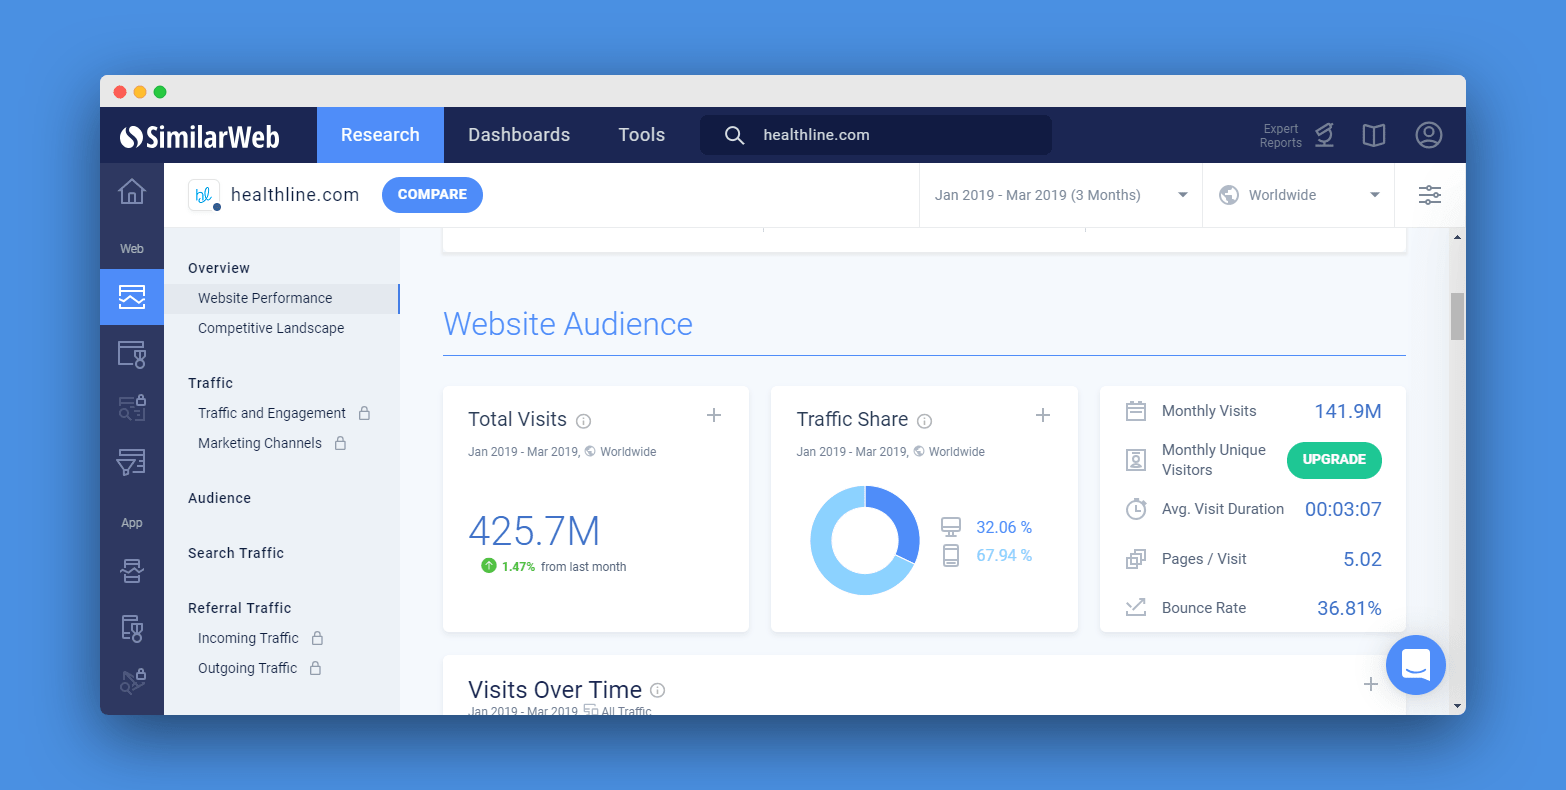Click the vertical scrollbar thumb
This screenshot has width=1566, height=790.
1457,316
